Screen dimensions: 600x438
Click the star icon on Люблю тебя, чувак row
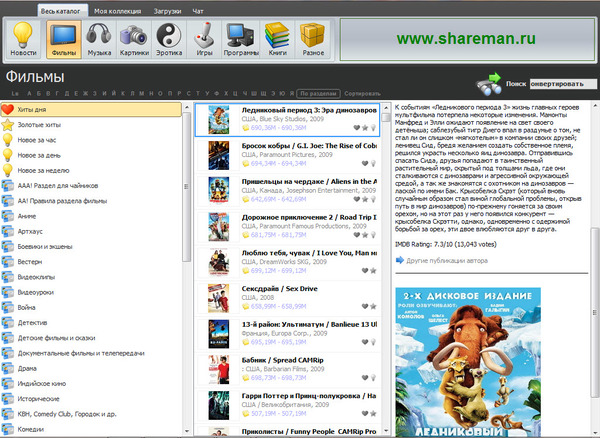[x=373, y=270]
